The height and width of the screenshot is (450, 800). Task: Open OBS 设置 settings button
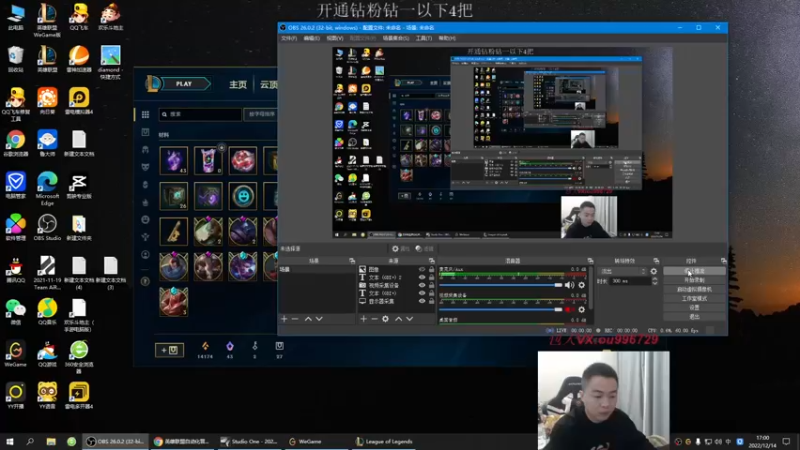(x=694, y=308)
